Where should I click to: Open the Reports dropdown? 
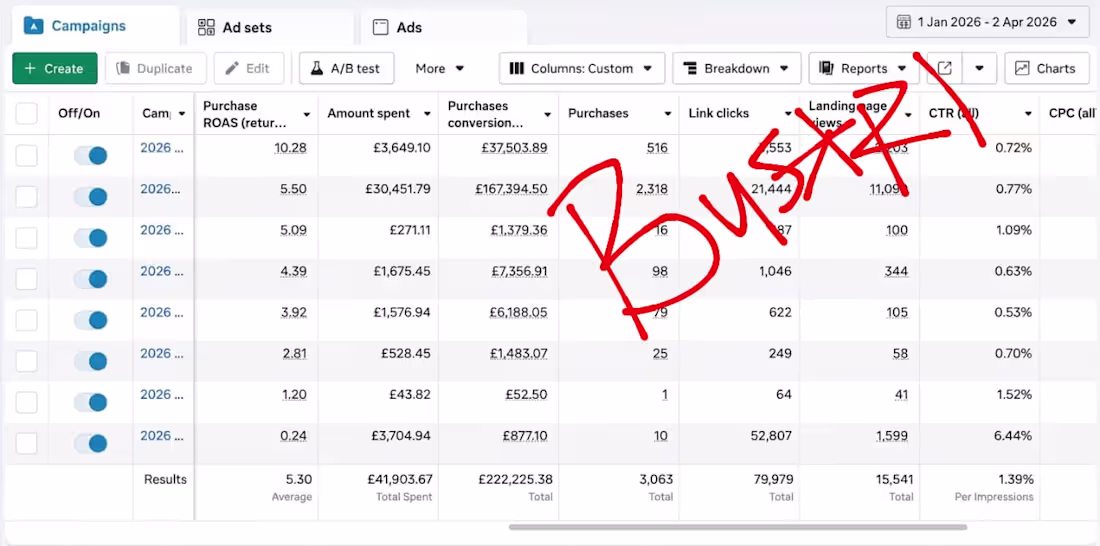[x=864, y=69]
